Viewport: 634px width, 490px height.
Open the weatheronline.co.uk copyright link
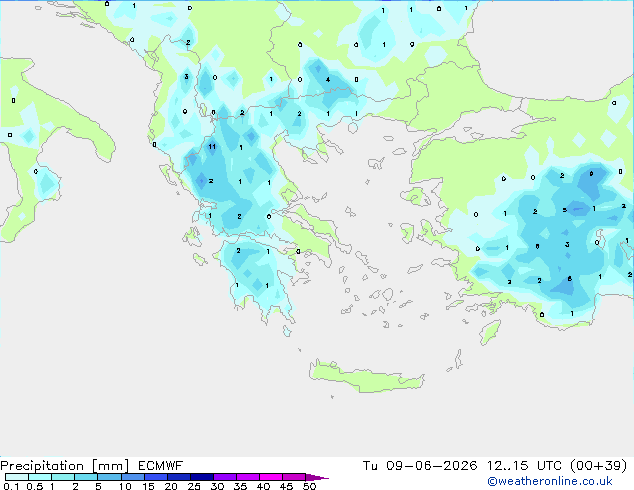pyautogui.click(x=550, y=481)
